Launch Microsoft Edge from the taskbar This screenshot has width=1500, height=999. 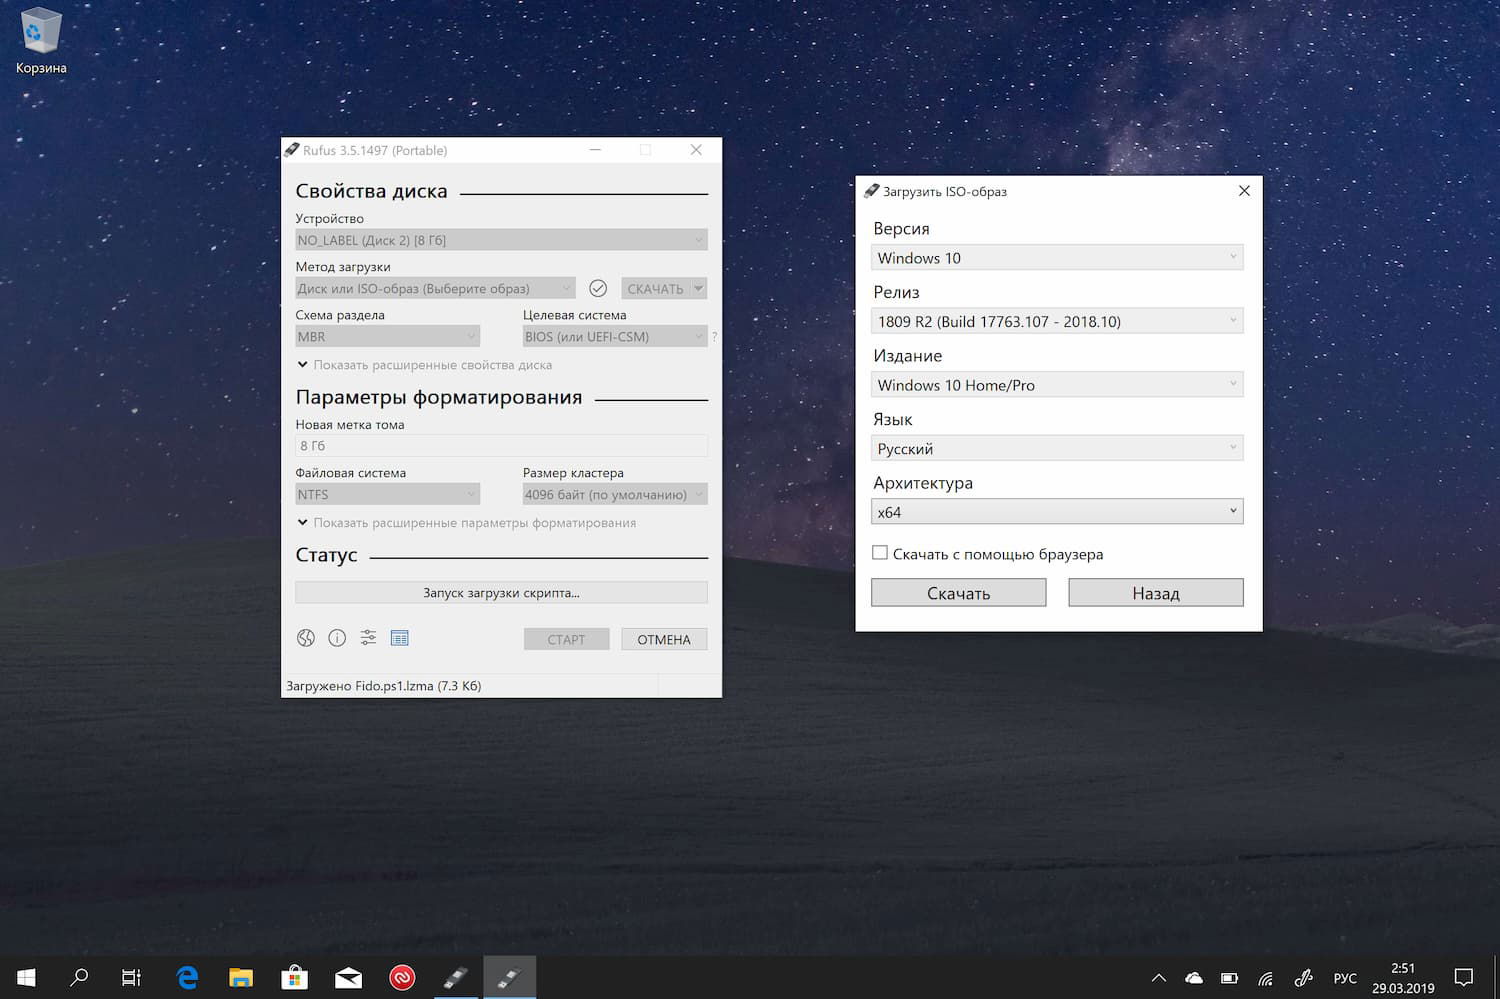tap(186, 977)
